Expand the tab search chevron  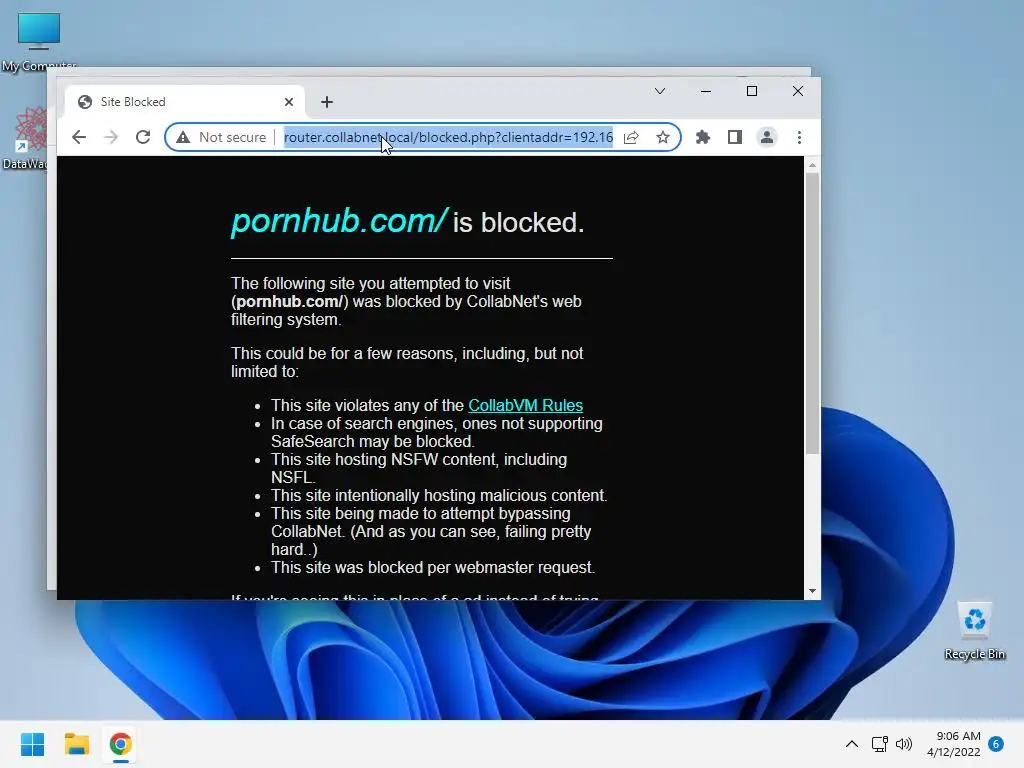point(660,91)
